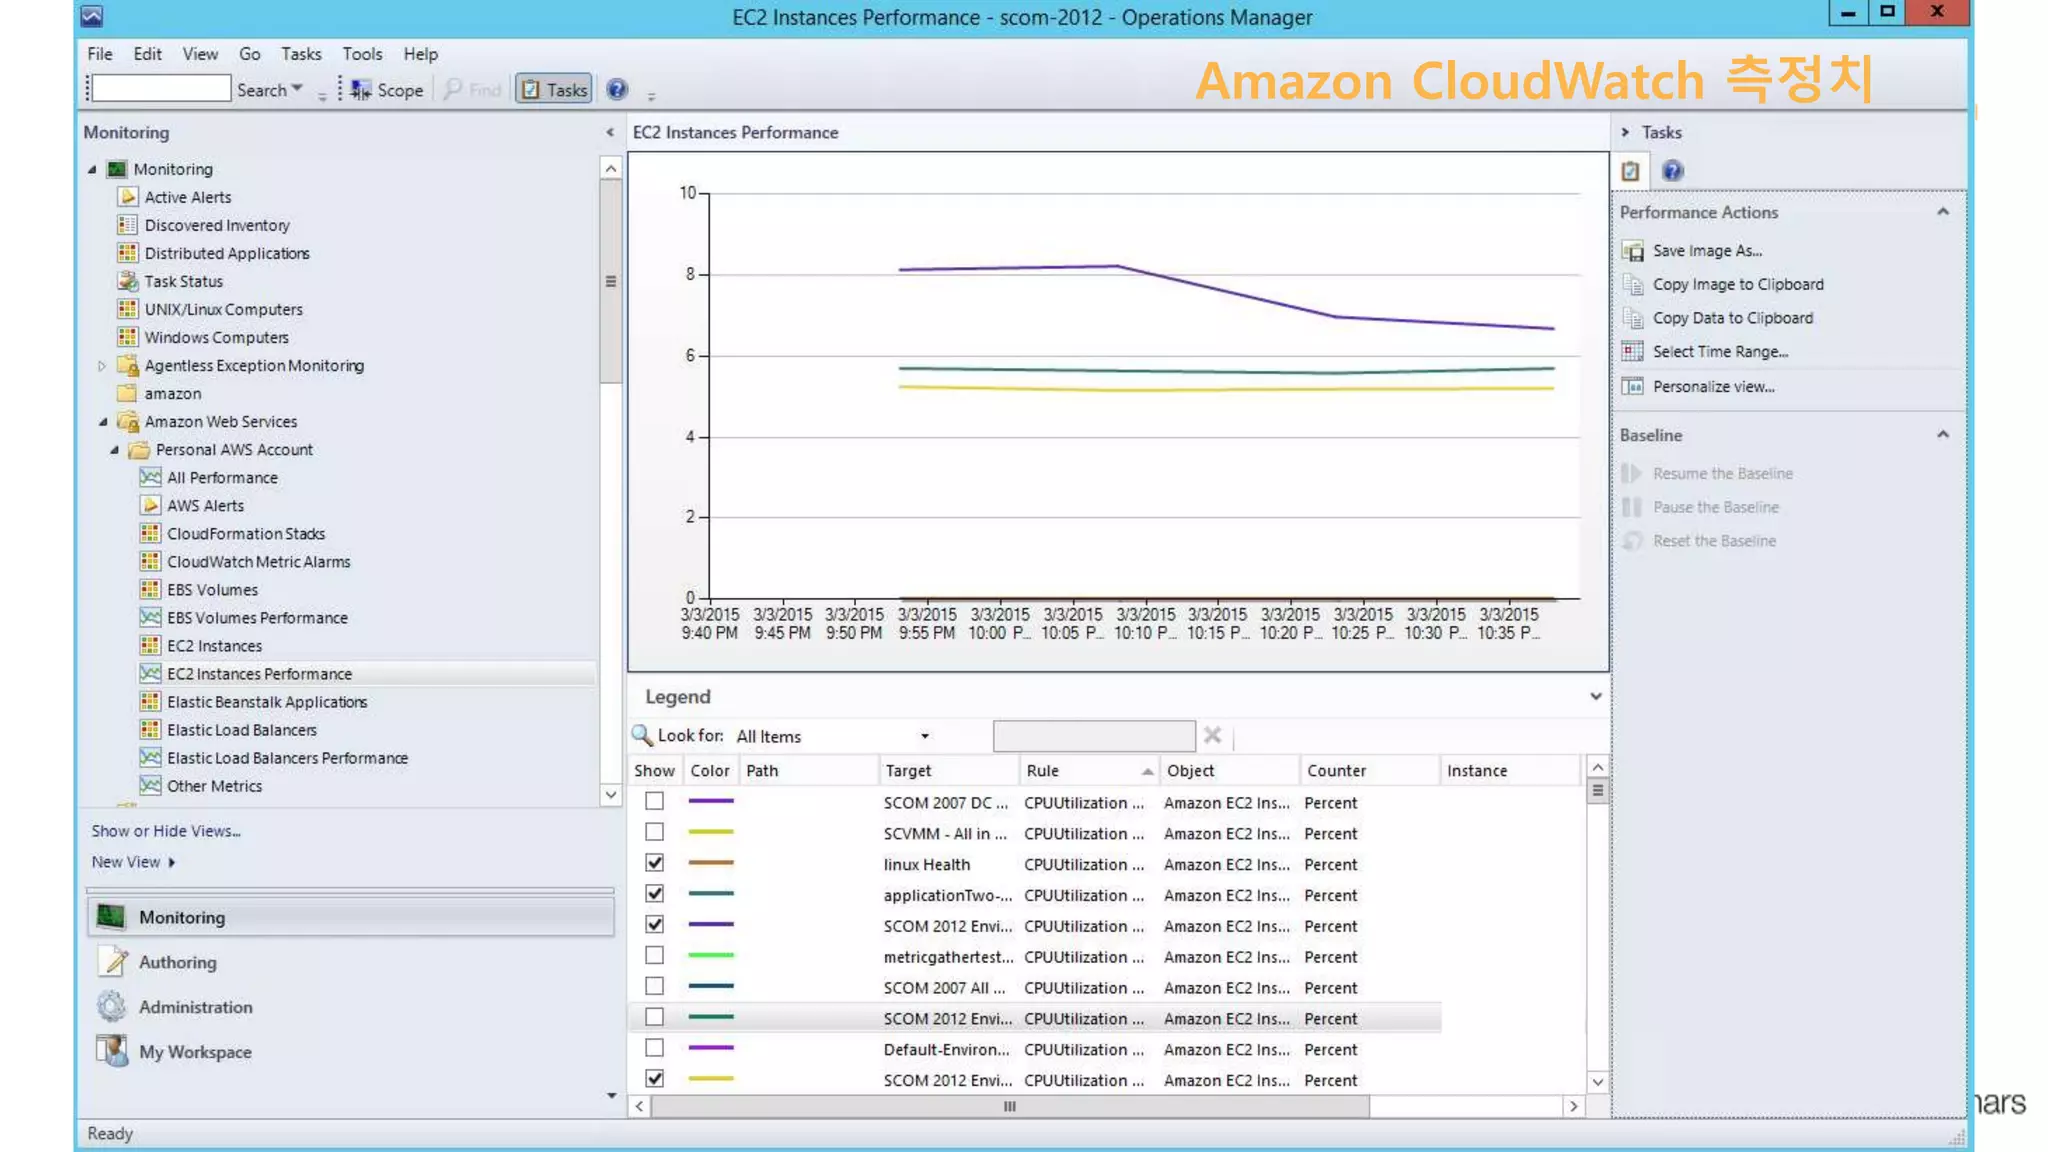Click the Other Metrics chart icon
2048x1152 pixels.
click(150, 785)
